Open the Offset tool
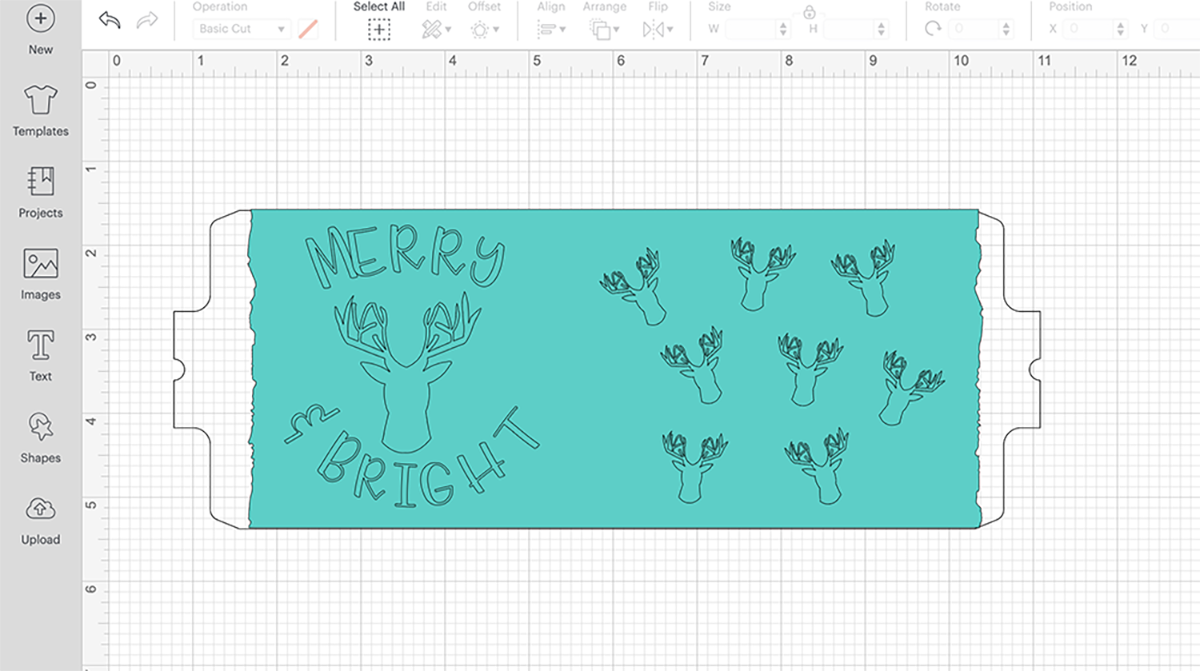Screen dimensions: 1200x671 point(485,30)
